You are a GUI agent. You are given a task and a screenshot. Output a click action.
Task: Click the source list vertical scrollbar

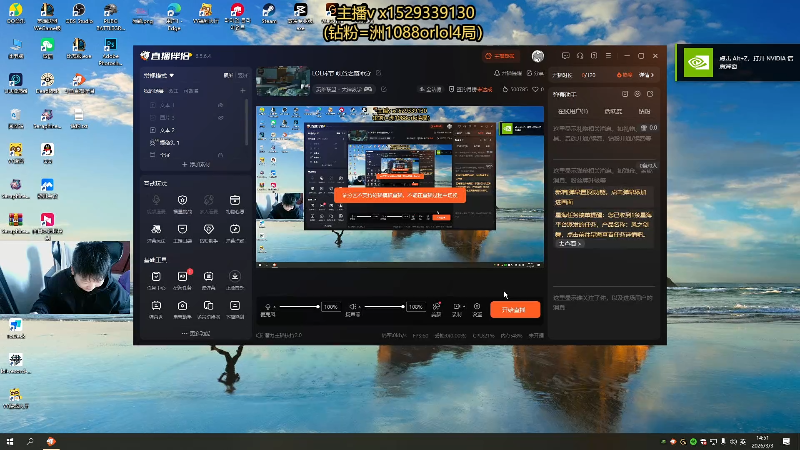pos(247,122)
